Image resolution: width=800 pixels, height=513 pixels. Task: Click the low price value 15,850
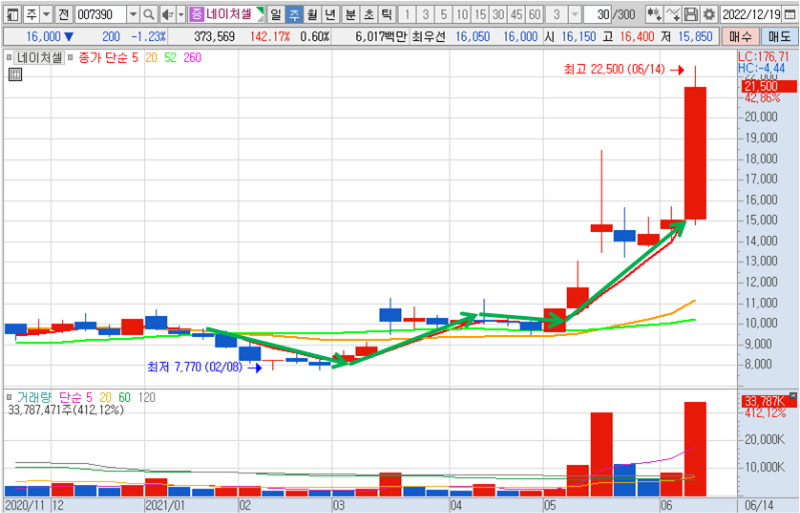click(695, 37)
